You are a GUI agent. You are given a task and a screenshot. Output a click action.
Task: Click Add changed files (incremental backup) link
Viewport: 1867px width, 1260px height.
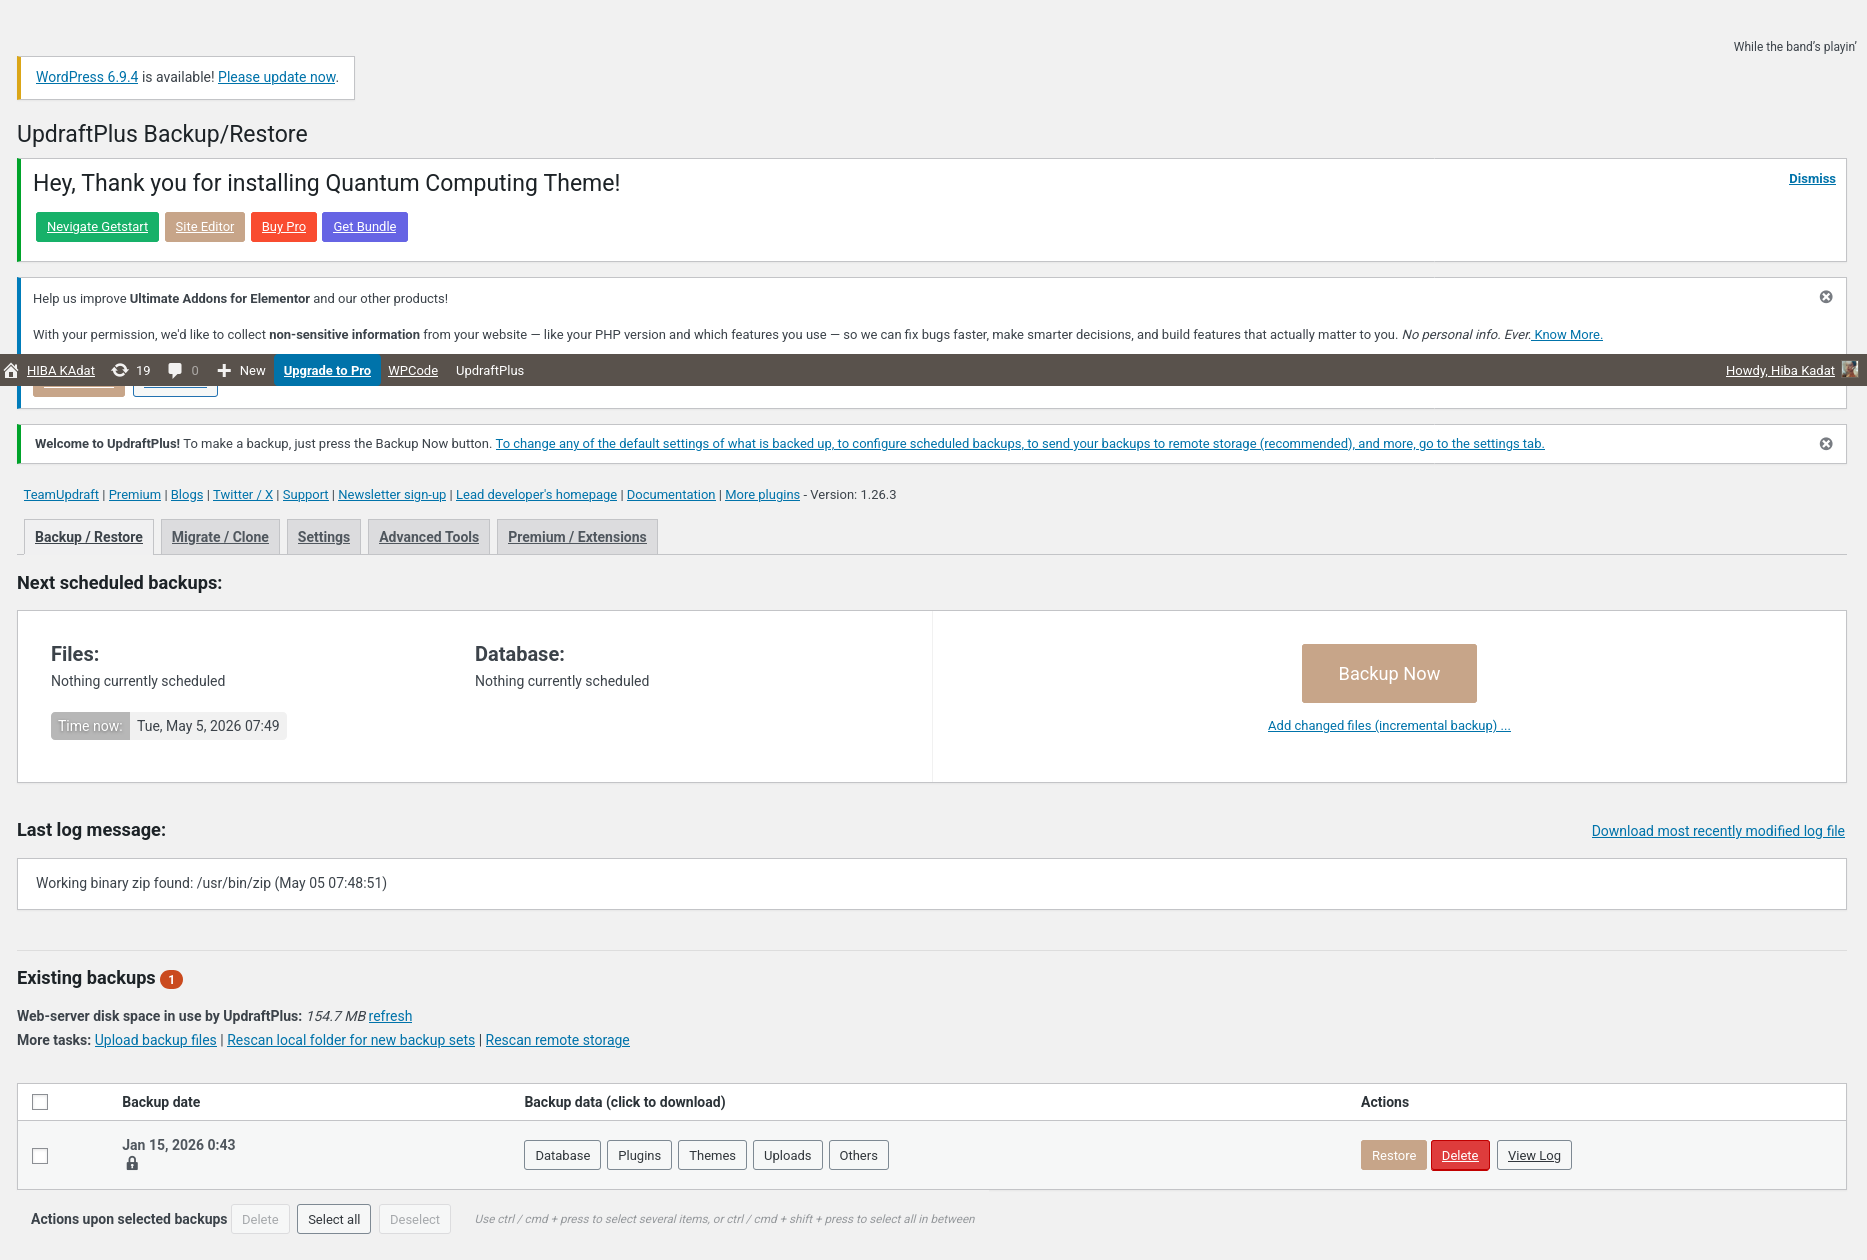coord(1389,726)
